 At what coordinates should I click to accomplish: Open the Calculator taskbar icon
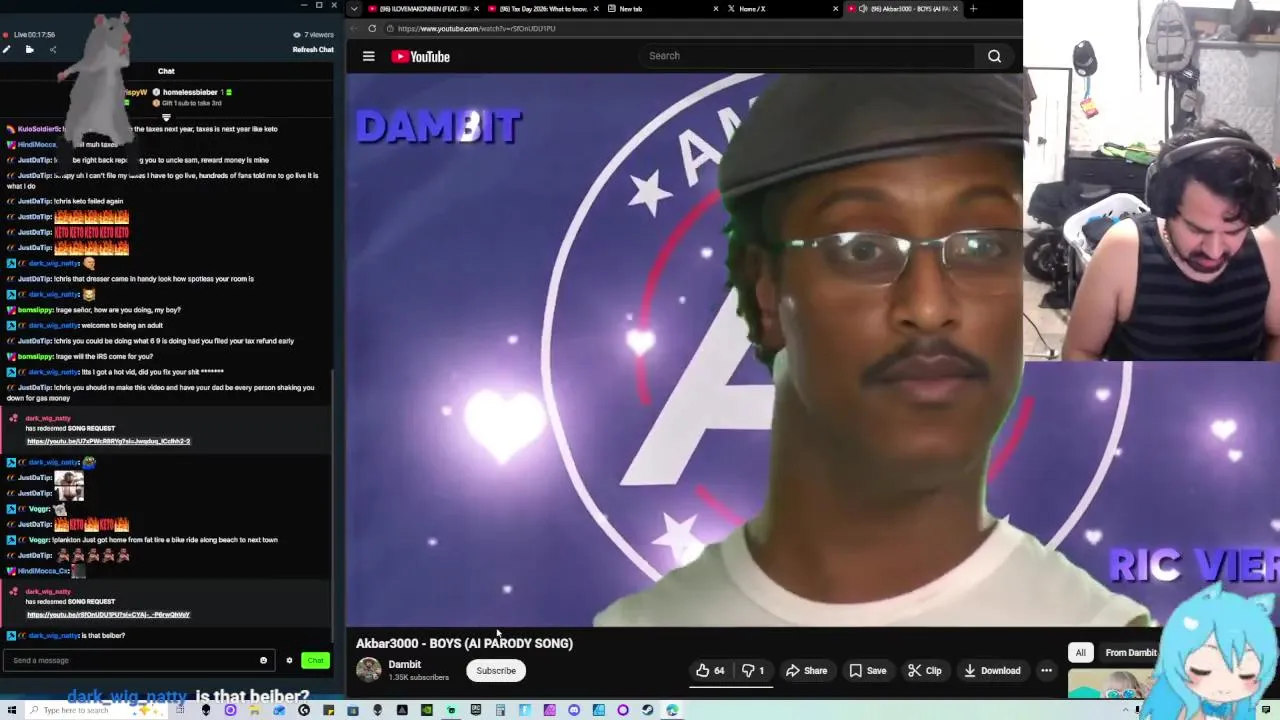click(499, 710)
